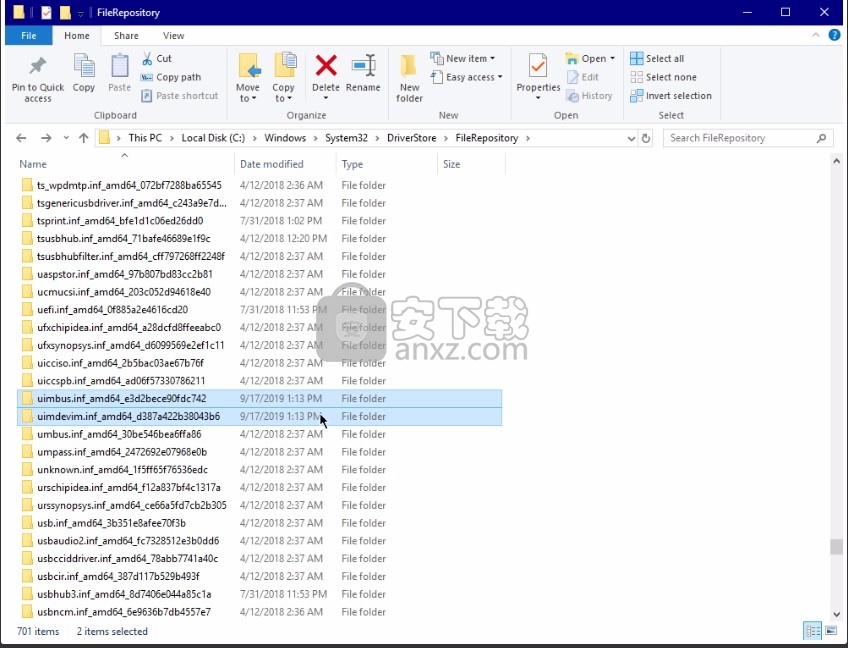Click the Forward navigation arrow
This screenshot has width=848, height=648.
point(46,138)
